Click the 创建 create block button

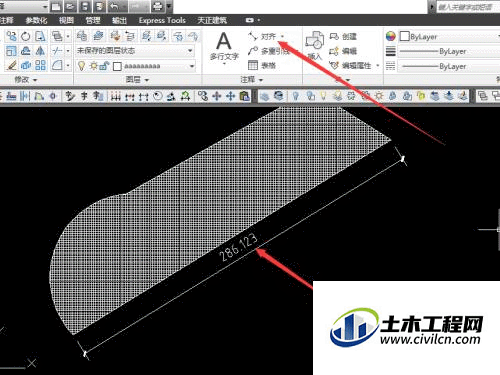[x=343, y=36]
